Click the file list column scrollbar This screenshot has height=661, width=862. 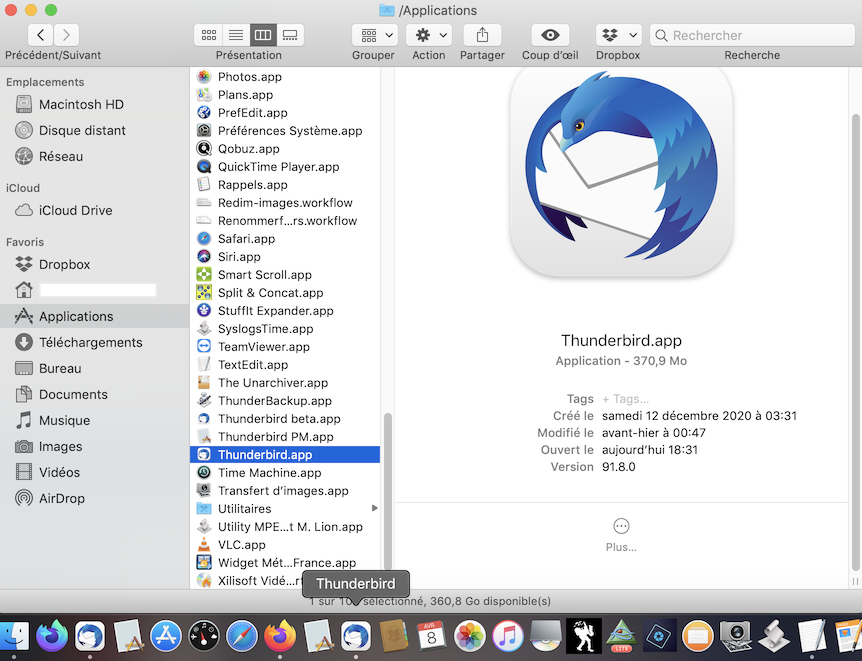[x=388, y=492]
